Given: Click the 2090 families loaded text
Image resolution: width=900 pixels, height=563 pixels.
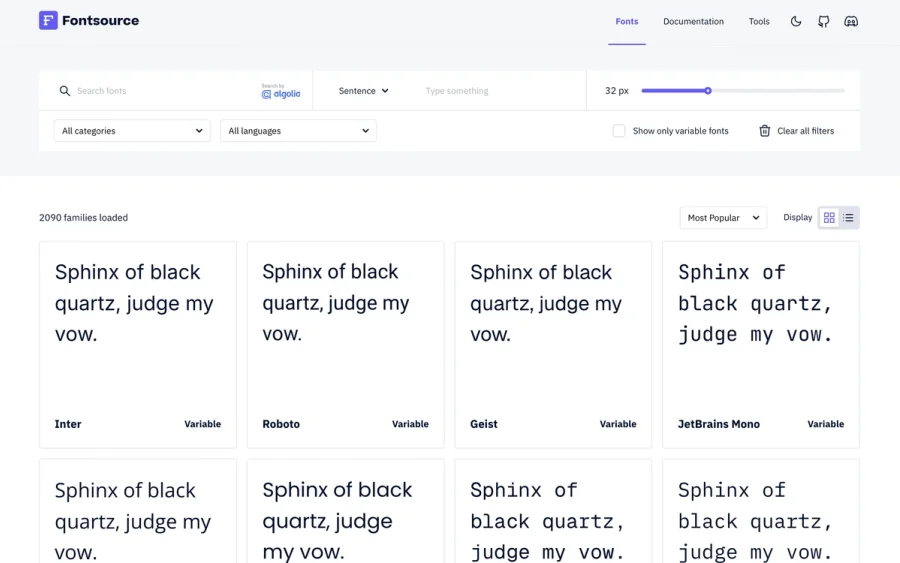Looking at the screenshot, I should click(x=83, y=218).
